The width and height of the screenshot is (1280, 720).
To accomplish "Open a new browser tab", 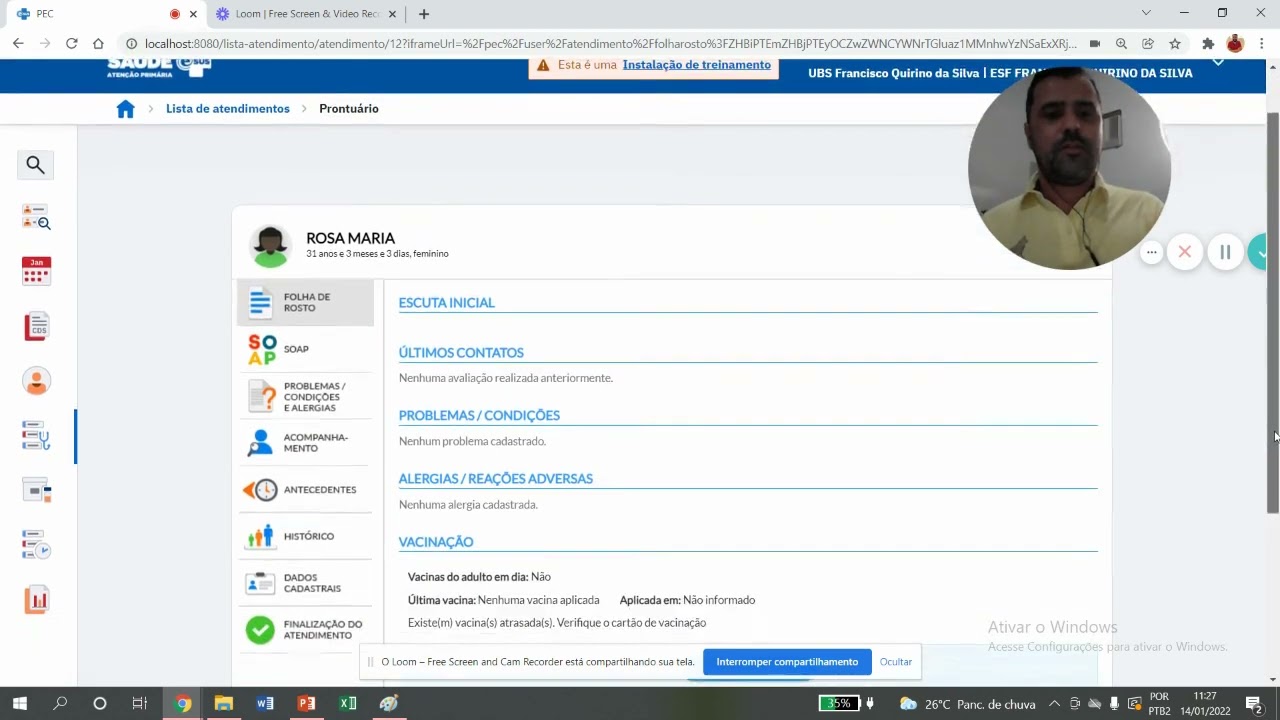I will coord(424,14).
